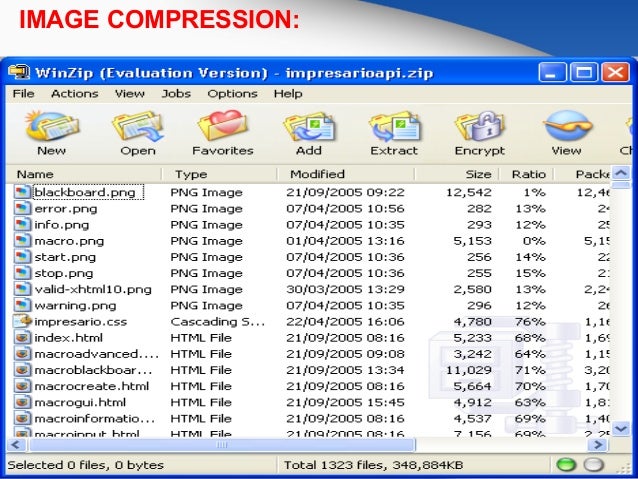Sort by the Modified column header

[346, 174]
